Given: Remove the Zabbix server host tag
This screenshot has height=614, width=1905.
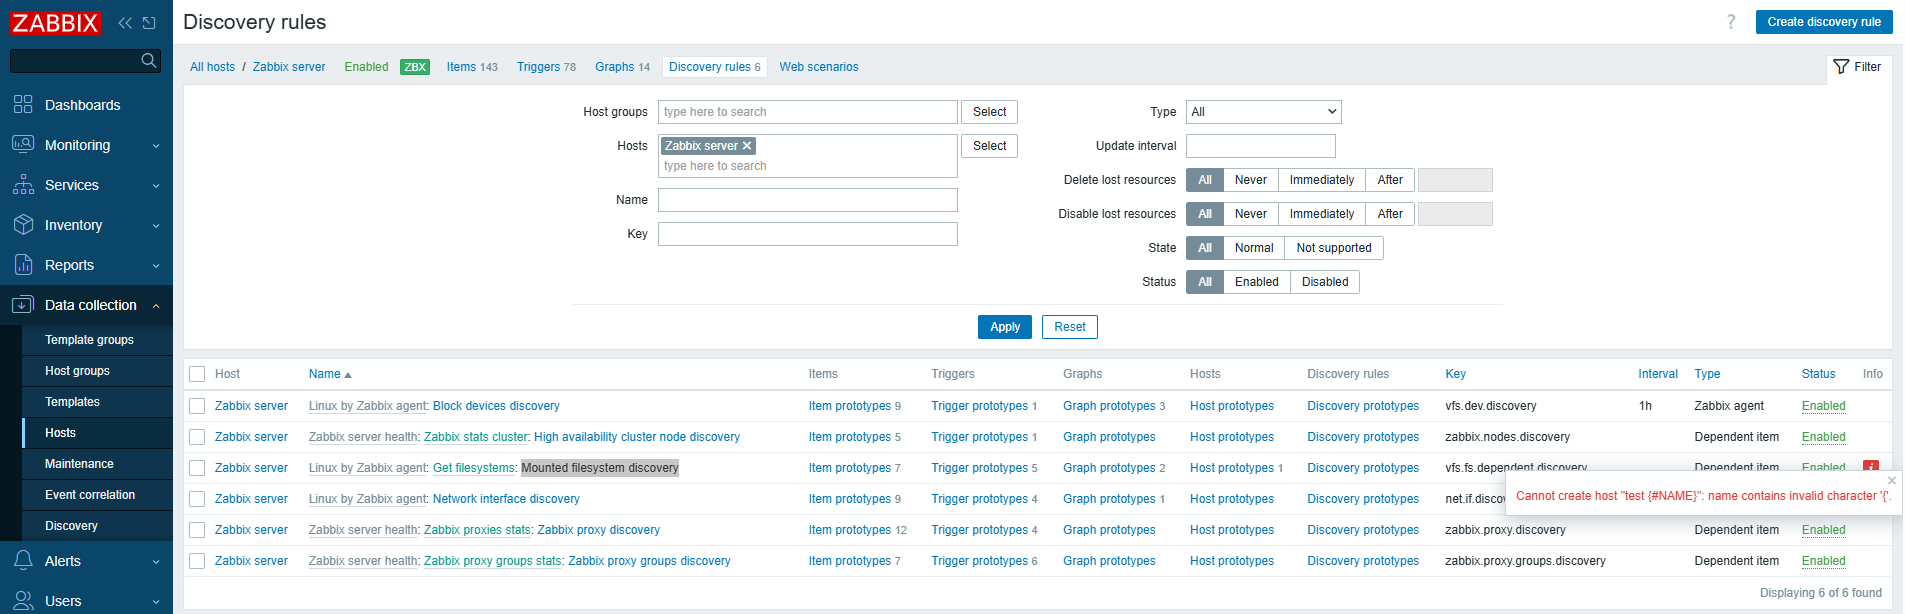Looking at the screenshot, I should click(x=747, y=146).
